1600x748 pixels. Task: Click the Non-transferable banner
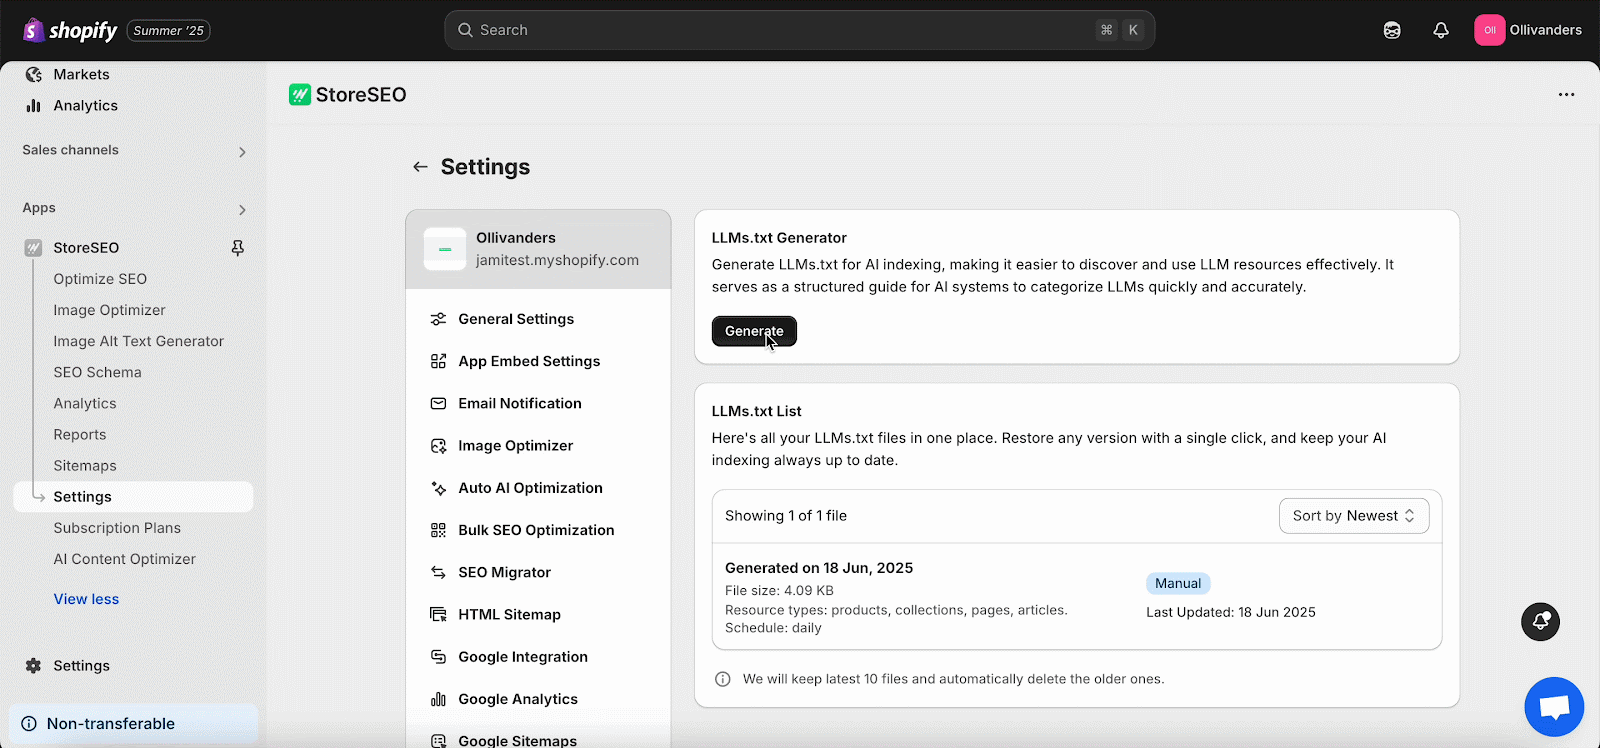134,723
